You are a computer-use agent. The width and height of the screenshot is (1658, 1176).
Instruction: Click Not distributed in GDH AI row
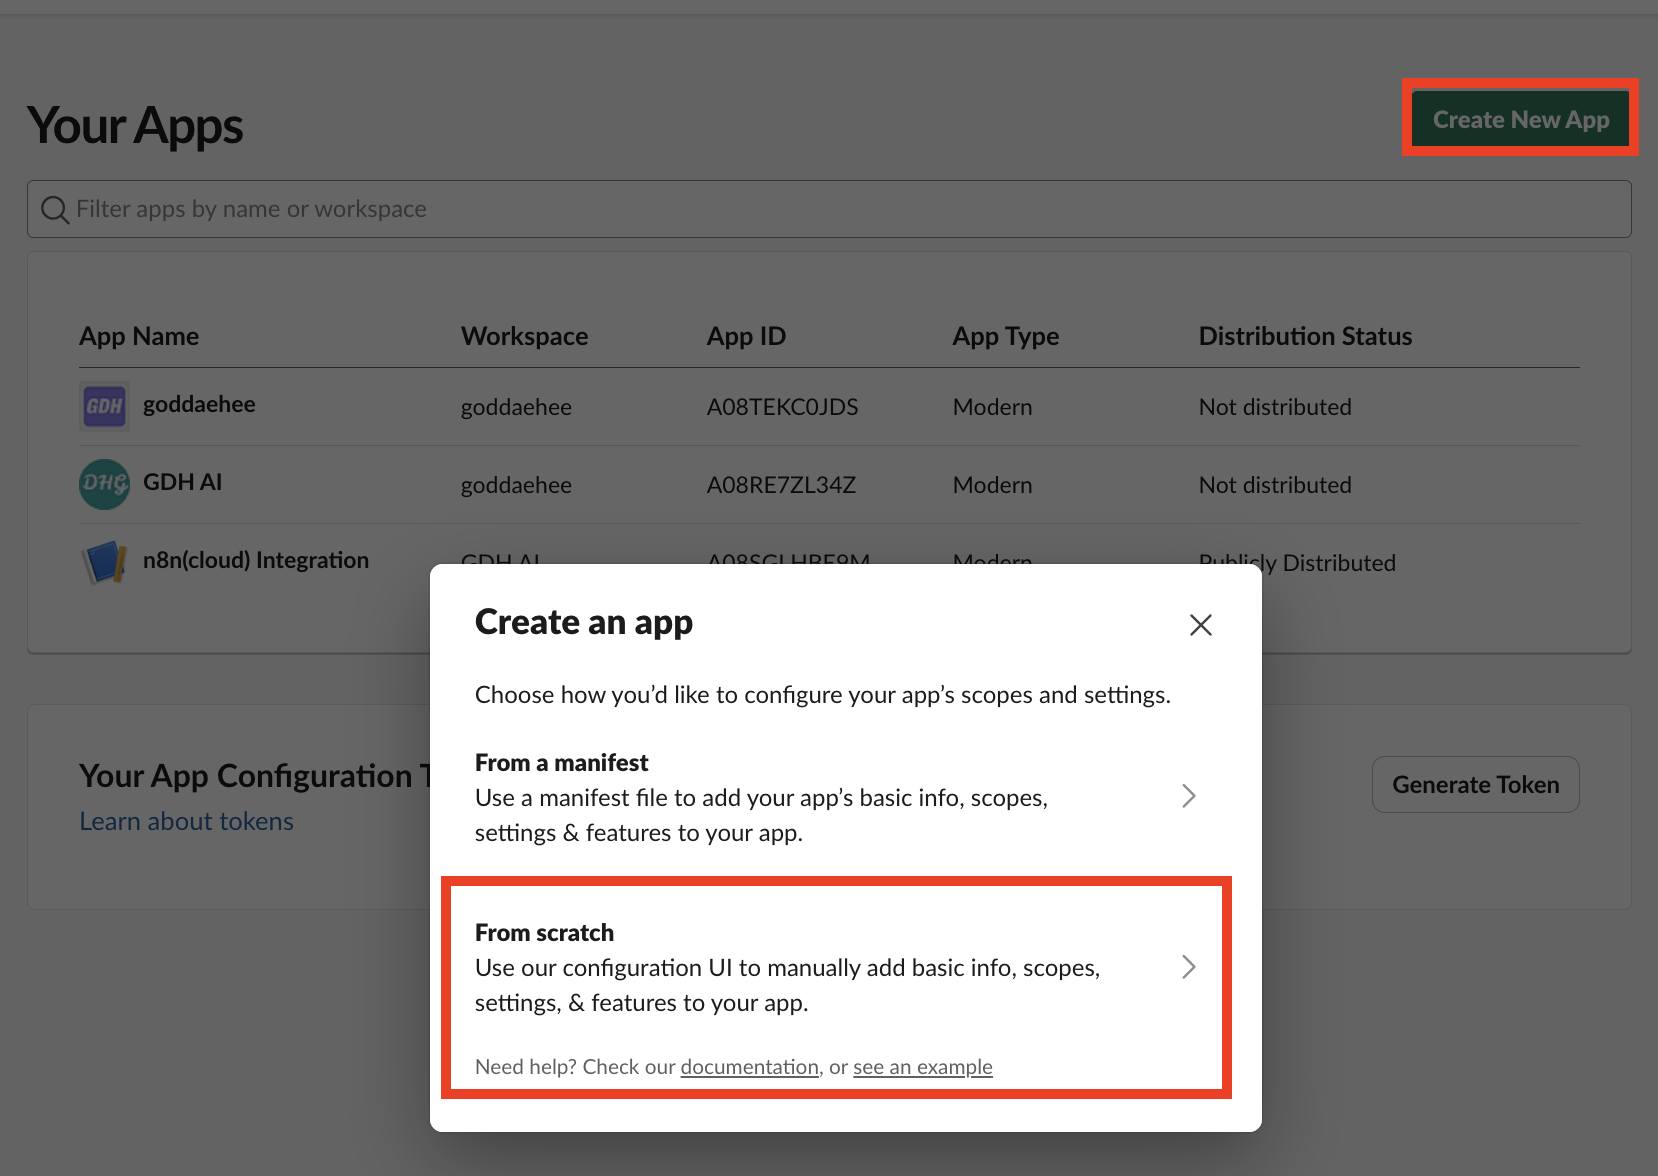click(1275, 485)
